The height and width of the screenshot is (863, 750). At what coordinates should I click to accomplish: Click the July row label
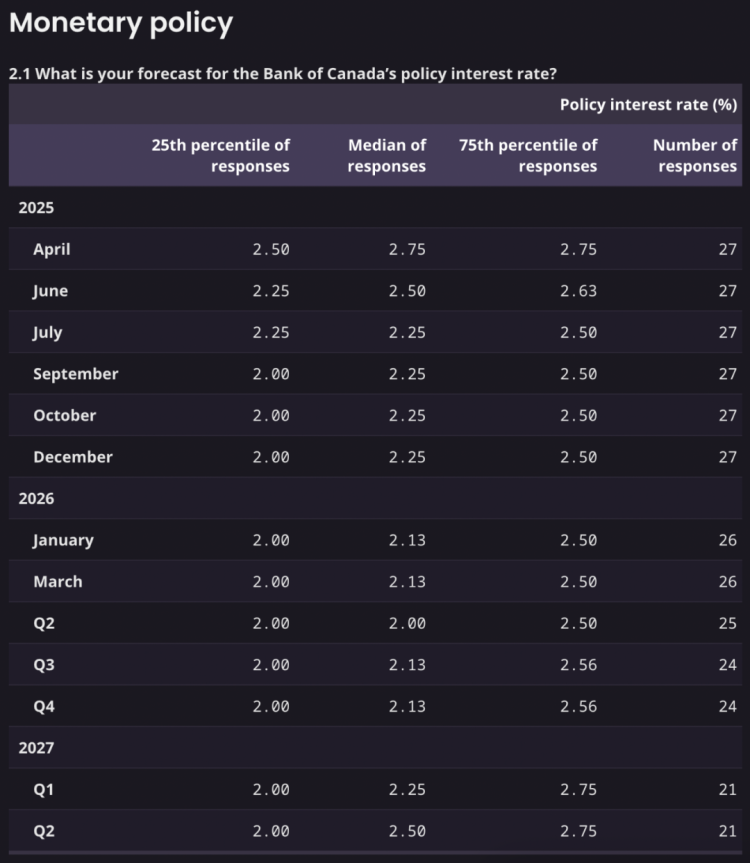pos(48,332)
